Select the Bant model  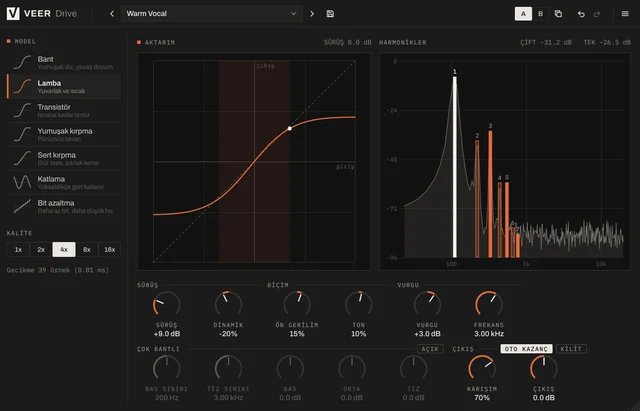pos(64,62)
